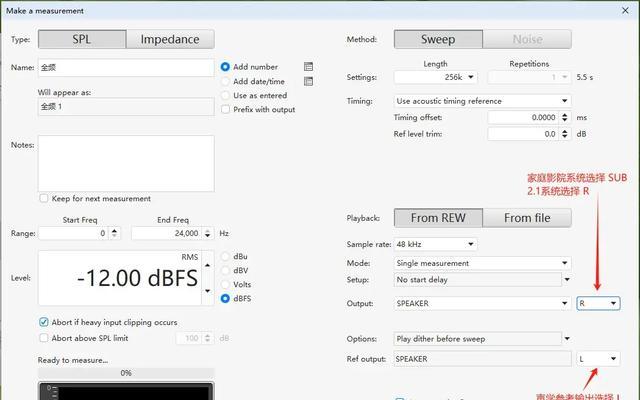
Task: Open date format icon next to Add date/time
Action: [x=309, y=81]
